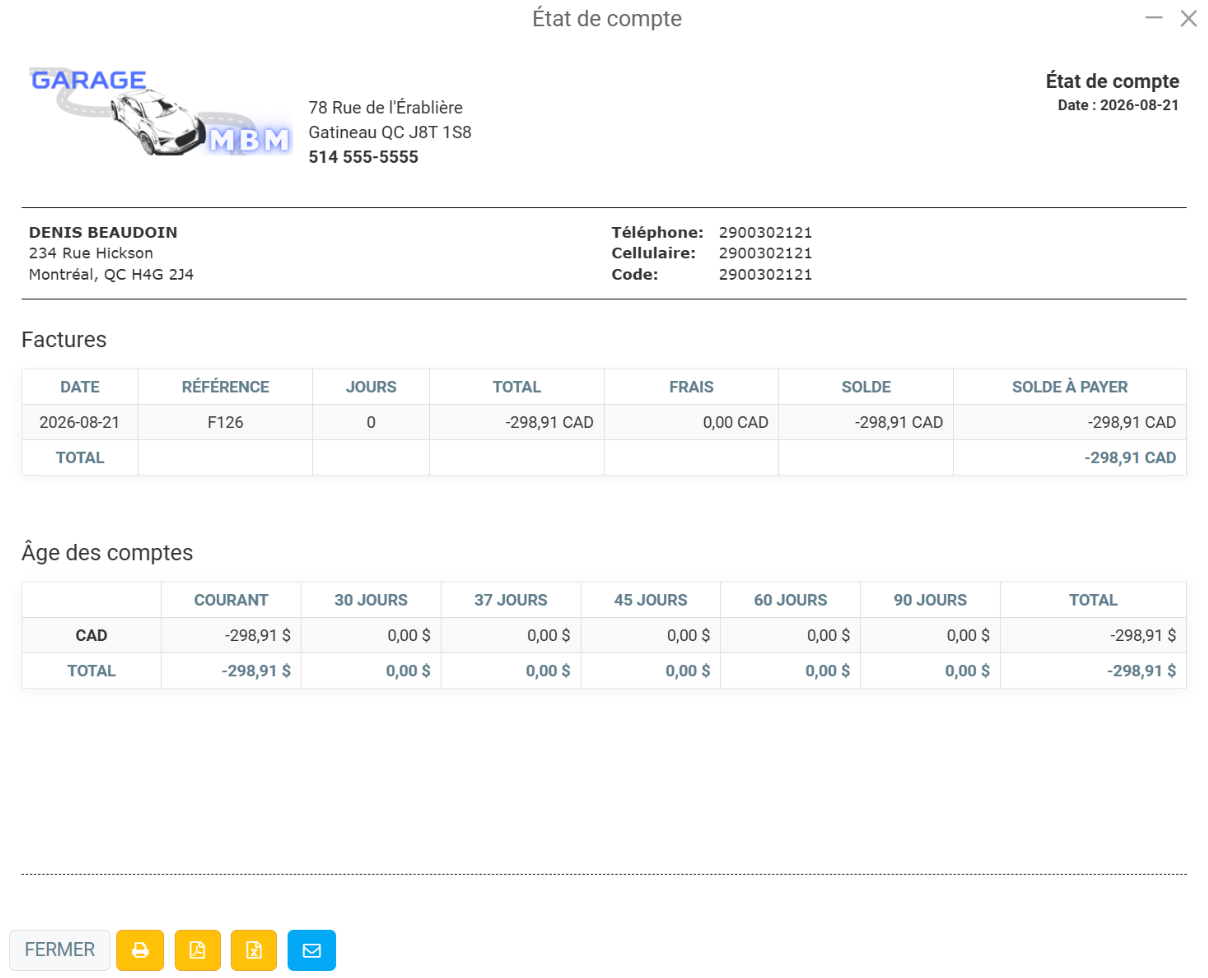
Task: Click TOTAL row label in Âge des comptes
Action: (x=91, y=671)
